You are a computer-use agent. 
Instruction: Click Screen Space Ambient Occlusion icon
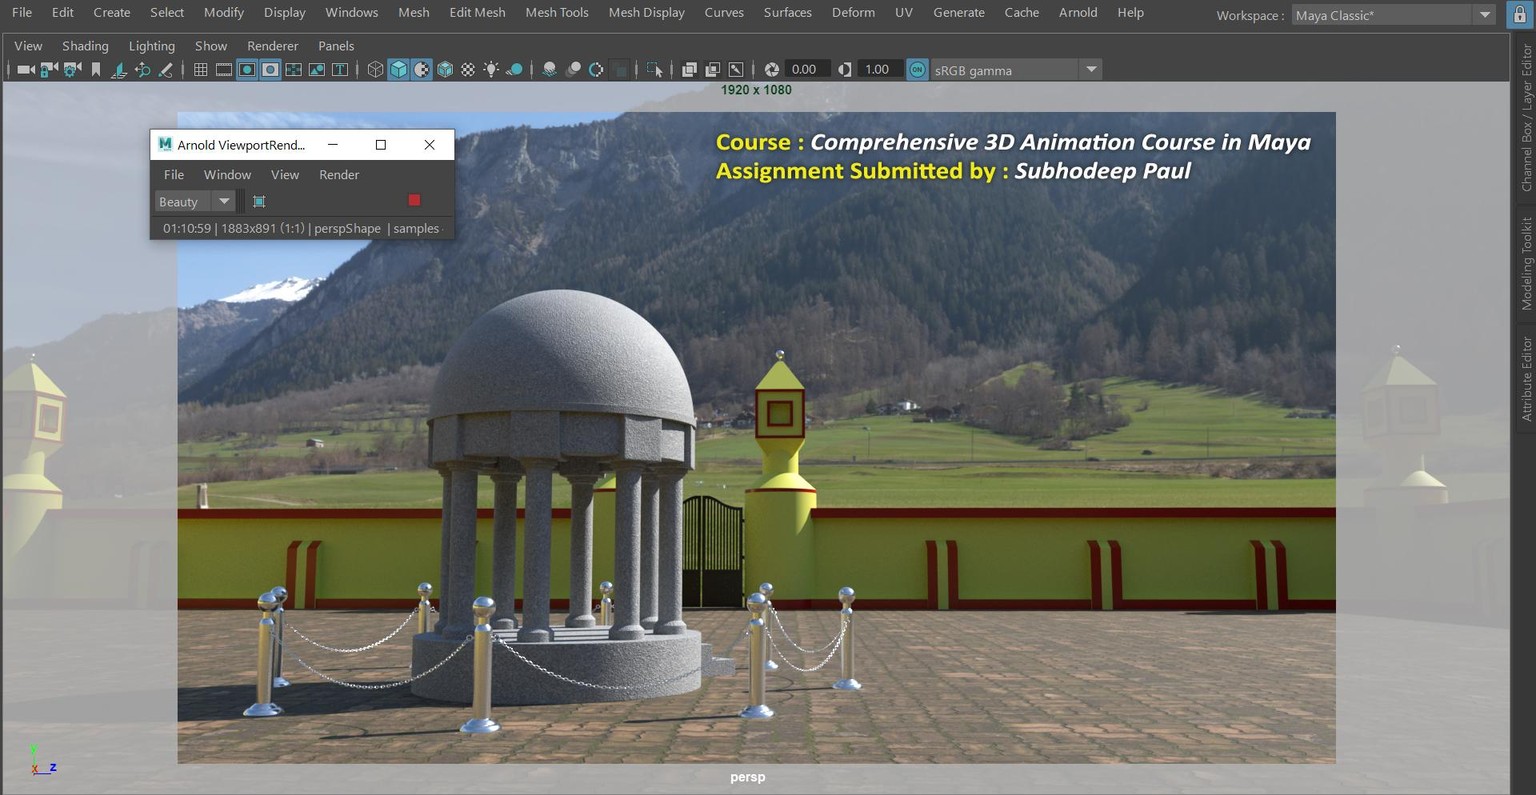549,69
